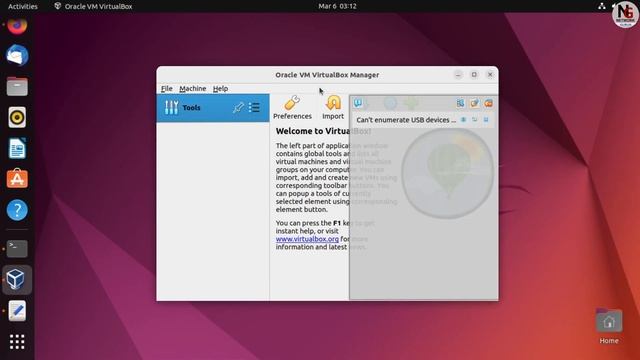This screenshot has width=640, height=360.
Task: Click the pin icon in the Tools row
Action: [x=238, y=108]
